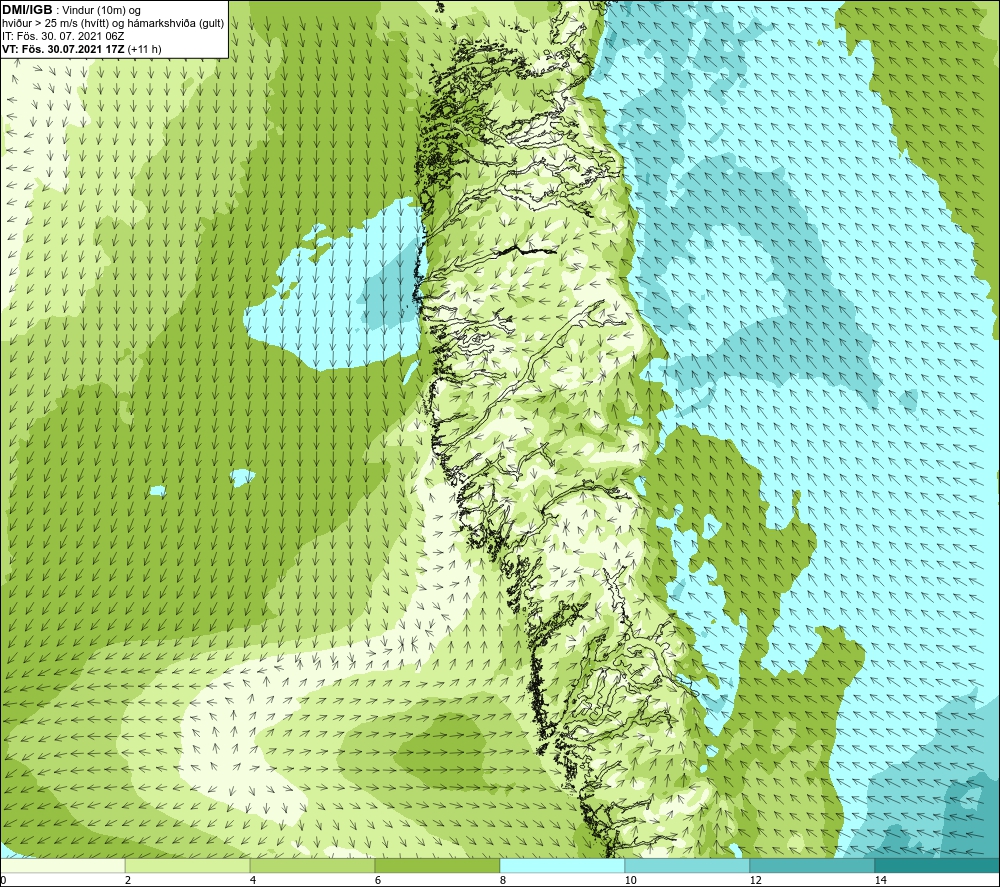Click the scale label '14'
1000x887 pixels.
tap(880, 880)
